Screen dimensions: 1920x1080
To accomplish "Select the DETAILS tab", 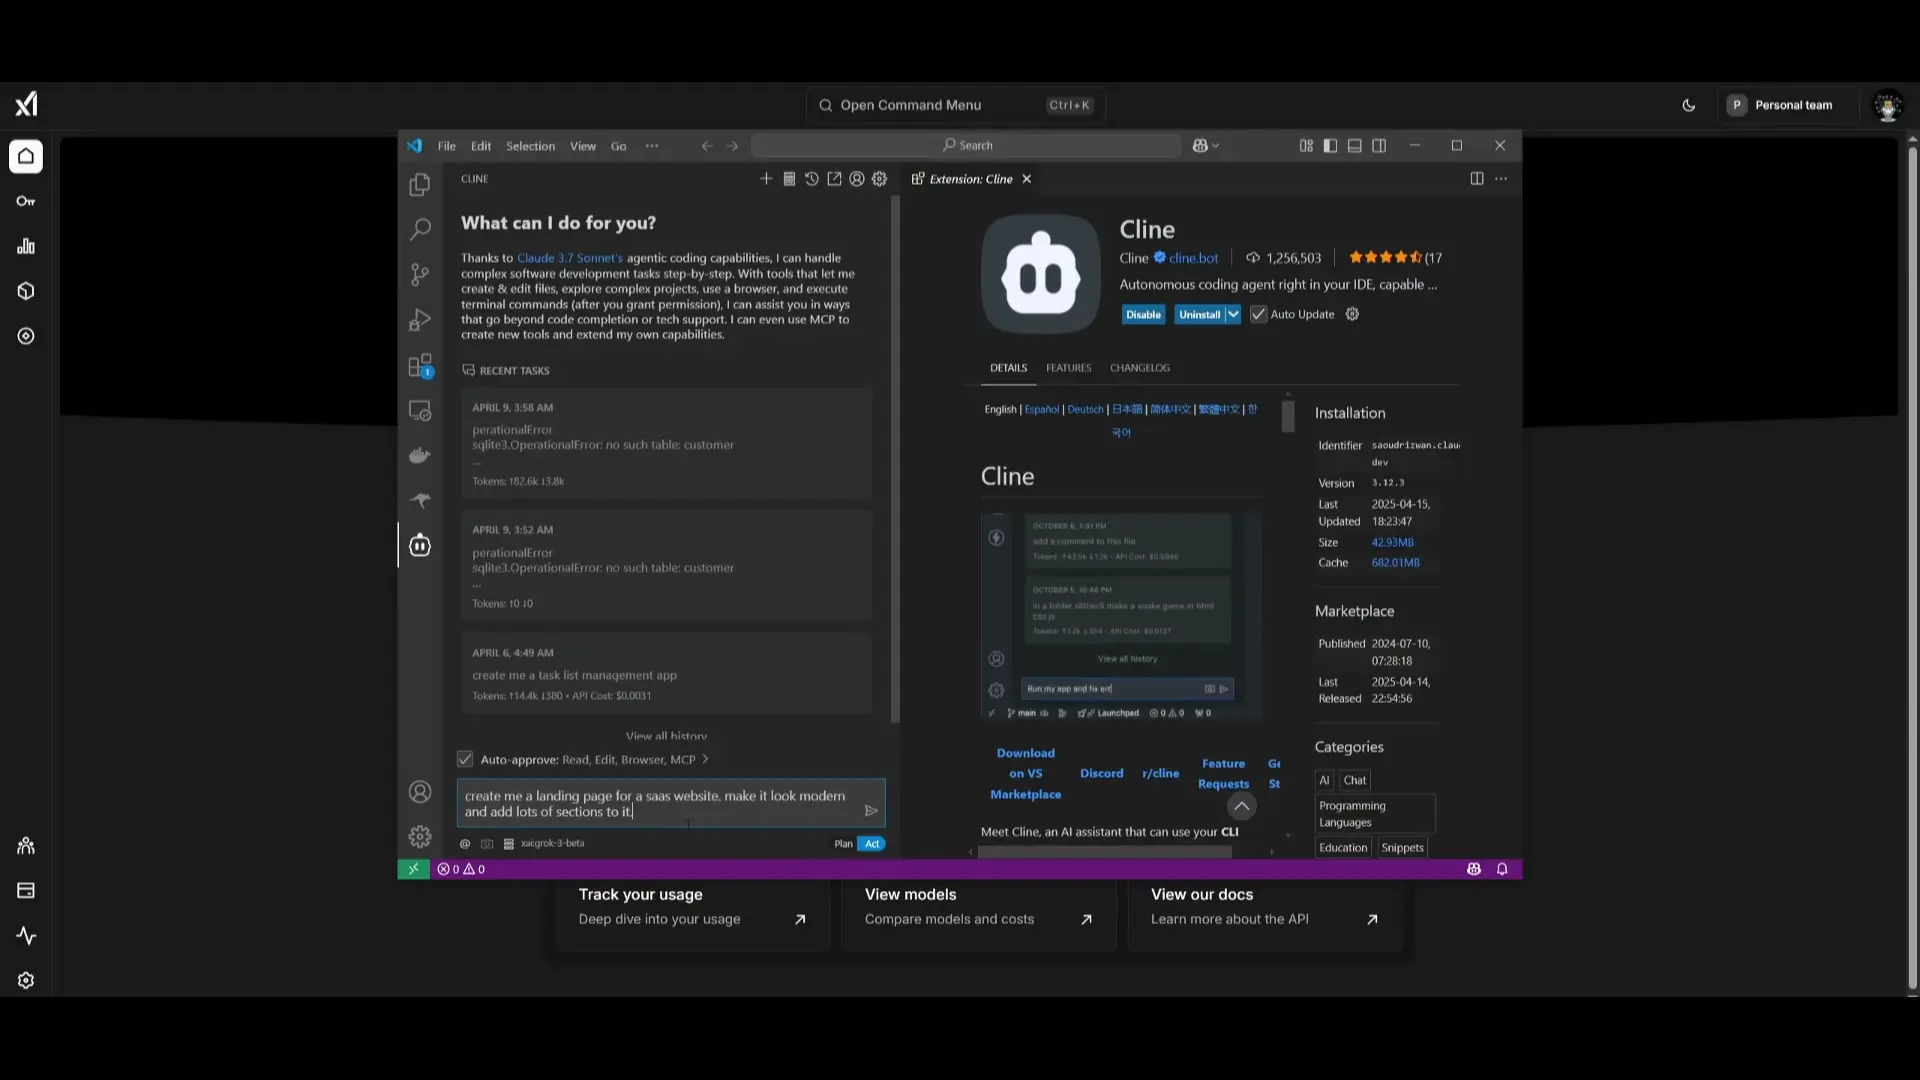I will tap(1009, 368).
